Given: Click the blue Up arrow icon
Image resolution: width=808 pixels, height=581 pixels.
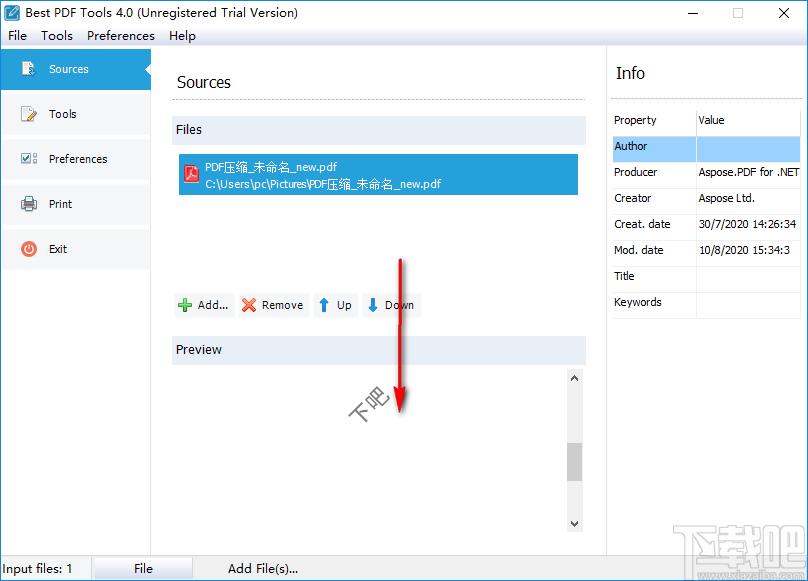Looking at the screenshot, I should pos(324,305).
